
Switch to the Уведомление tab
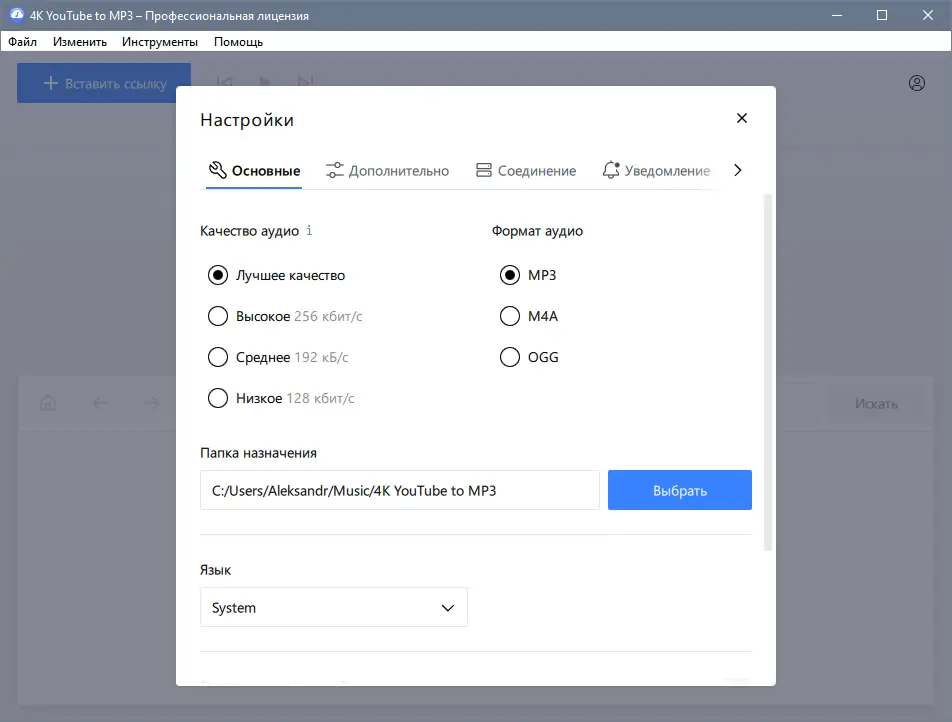pyautogui.click(x=656, y=171)
